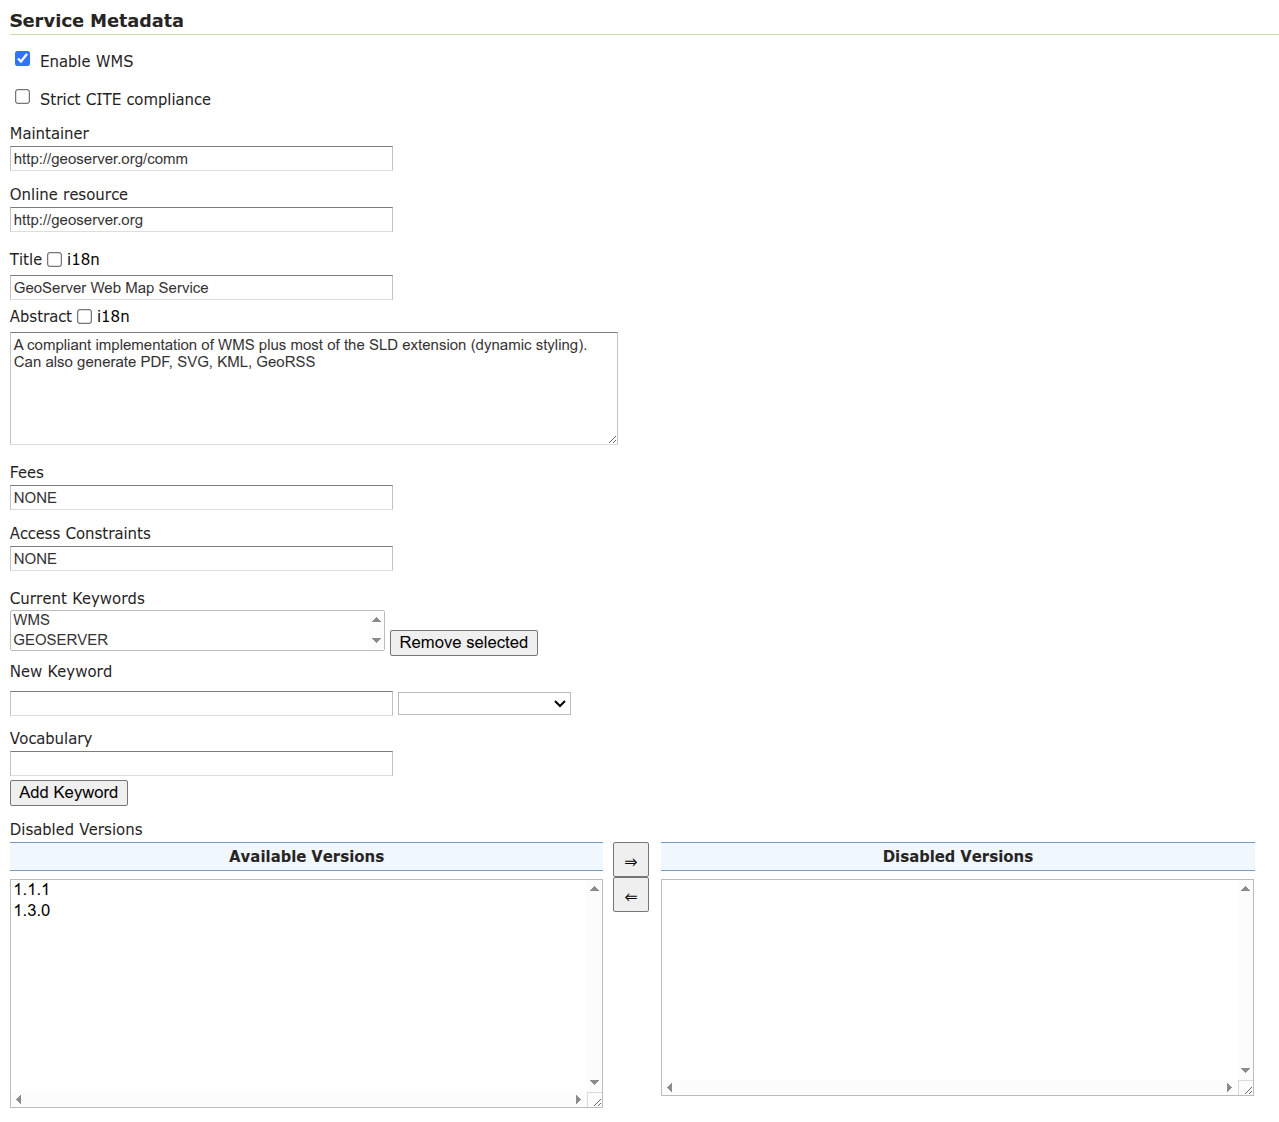Screen dimensions: 1279x1122
Task: Click the Add Keyword button
Action: point(69,793)
